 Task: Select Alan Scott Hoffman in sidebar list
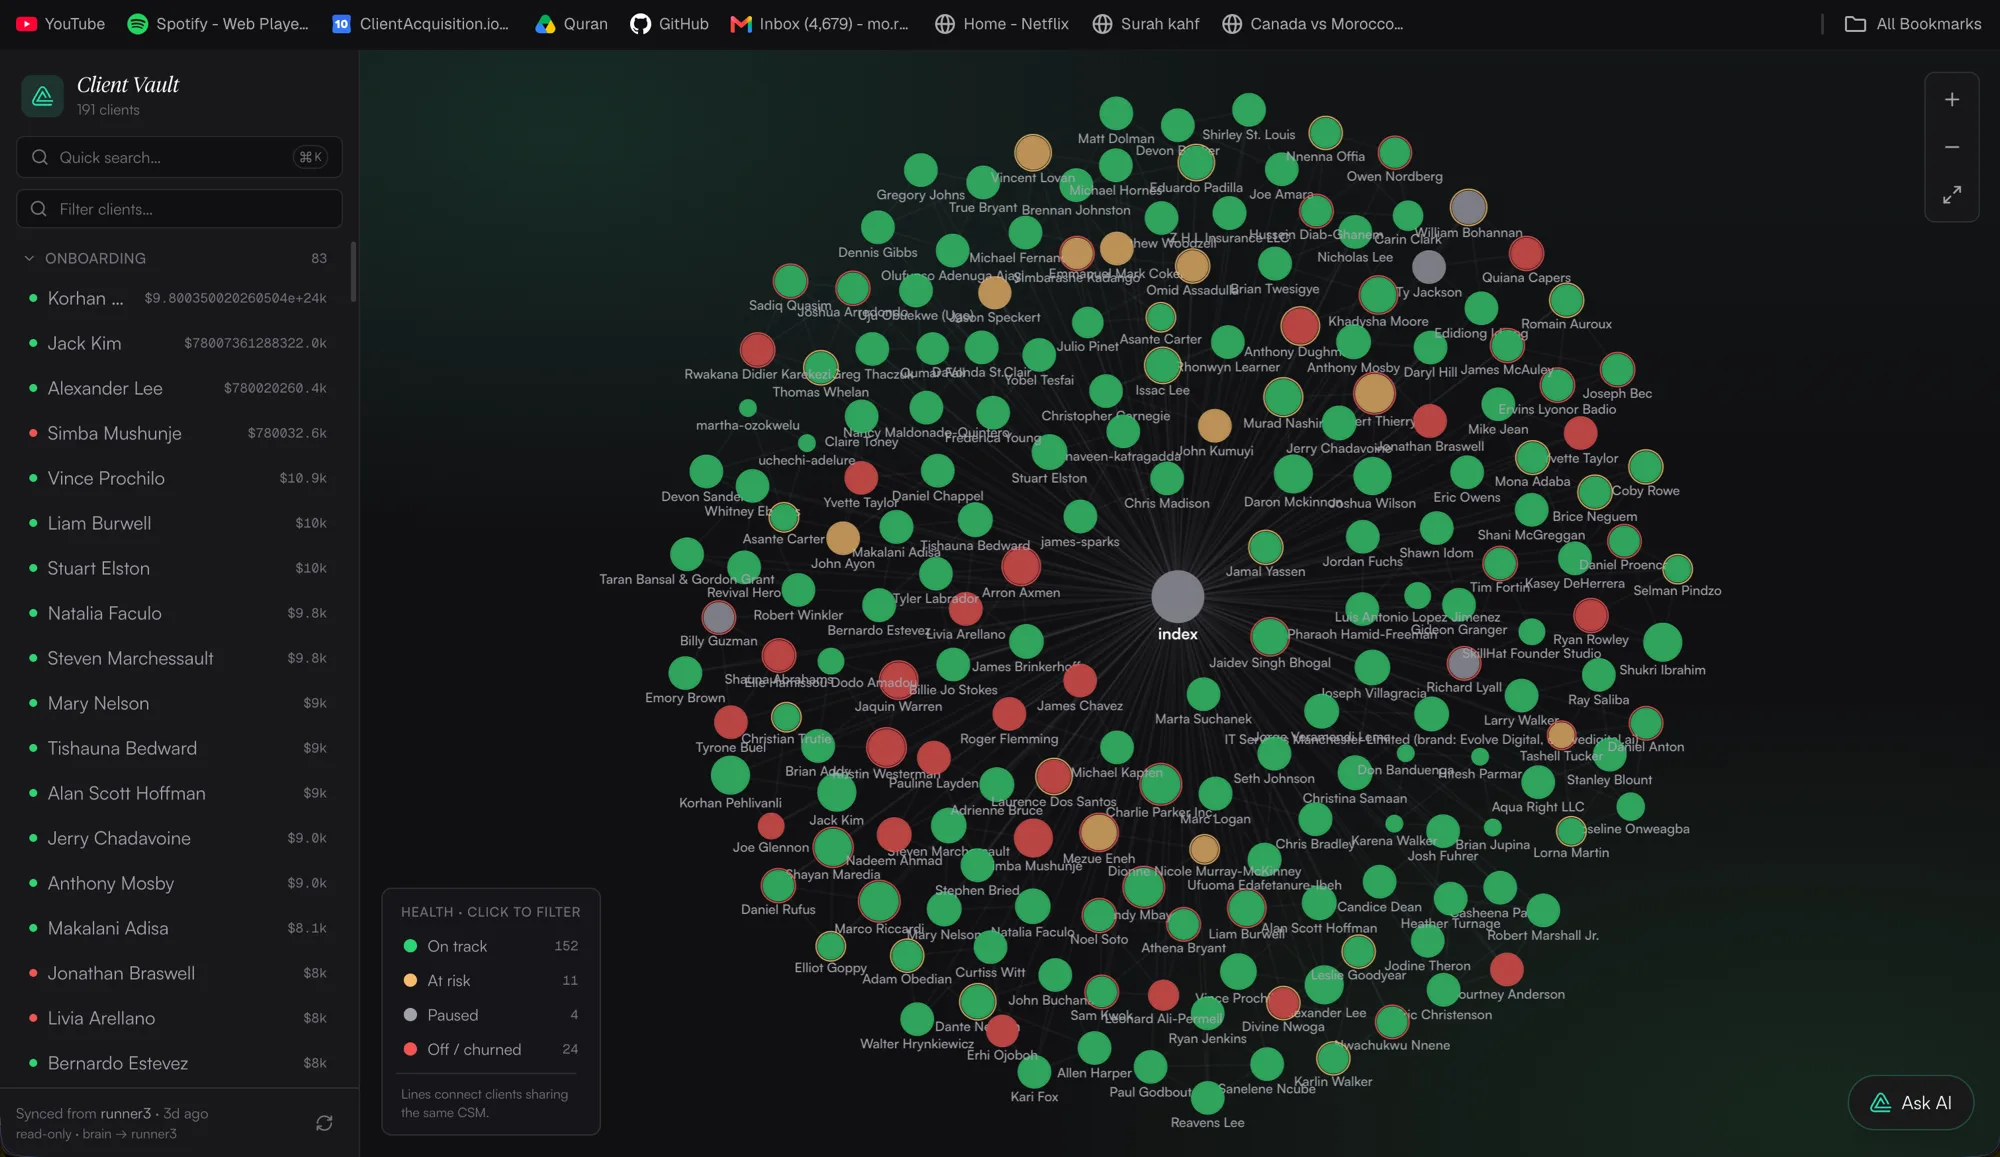point(179,793)
